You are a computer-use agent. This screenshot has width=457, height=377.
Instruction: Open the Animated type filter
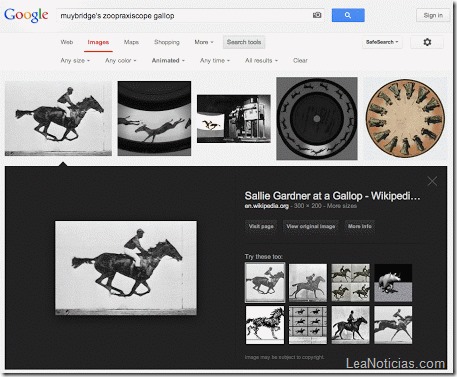point(168,60)
